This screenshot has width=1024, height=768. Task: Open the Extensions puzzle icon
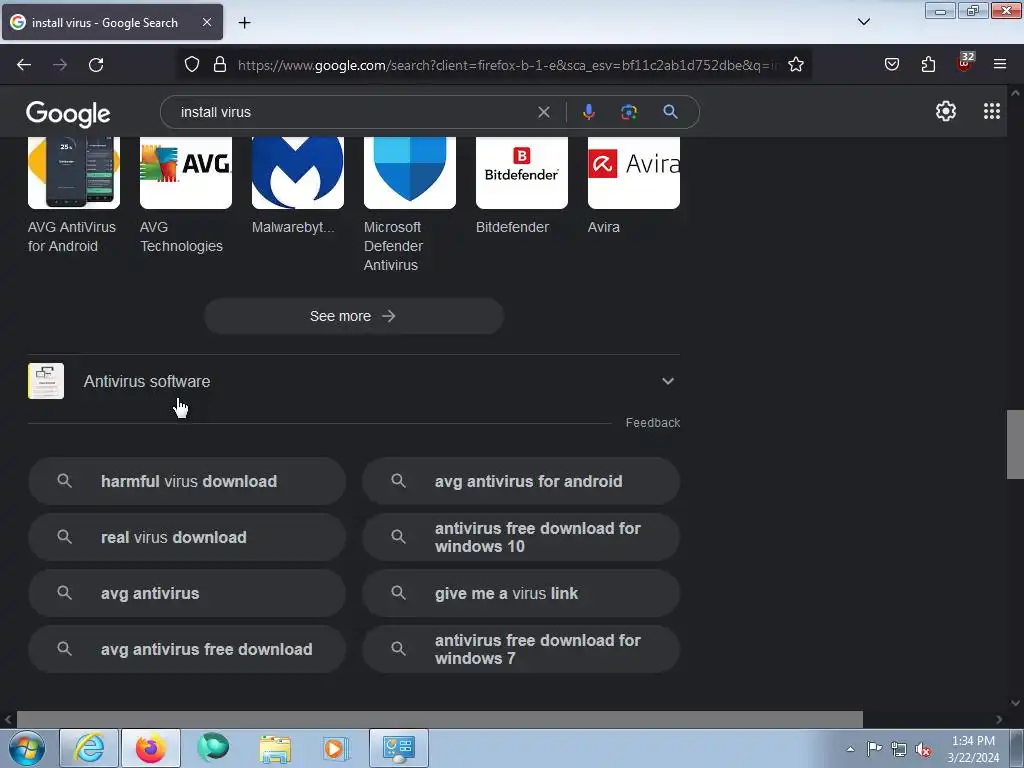[928, 65]
